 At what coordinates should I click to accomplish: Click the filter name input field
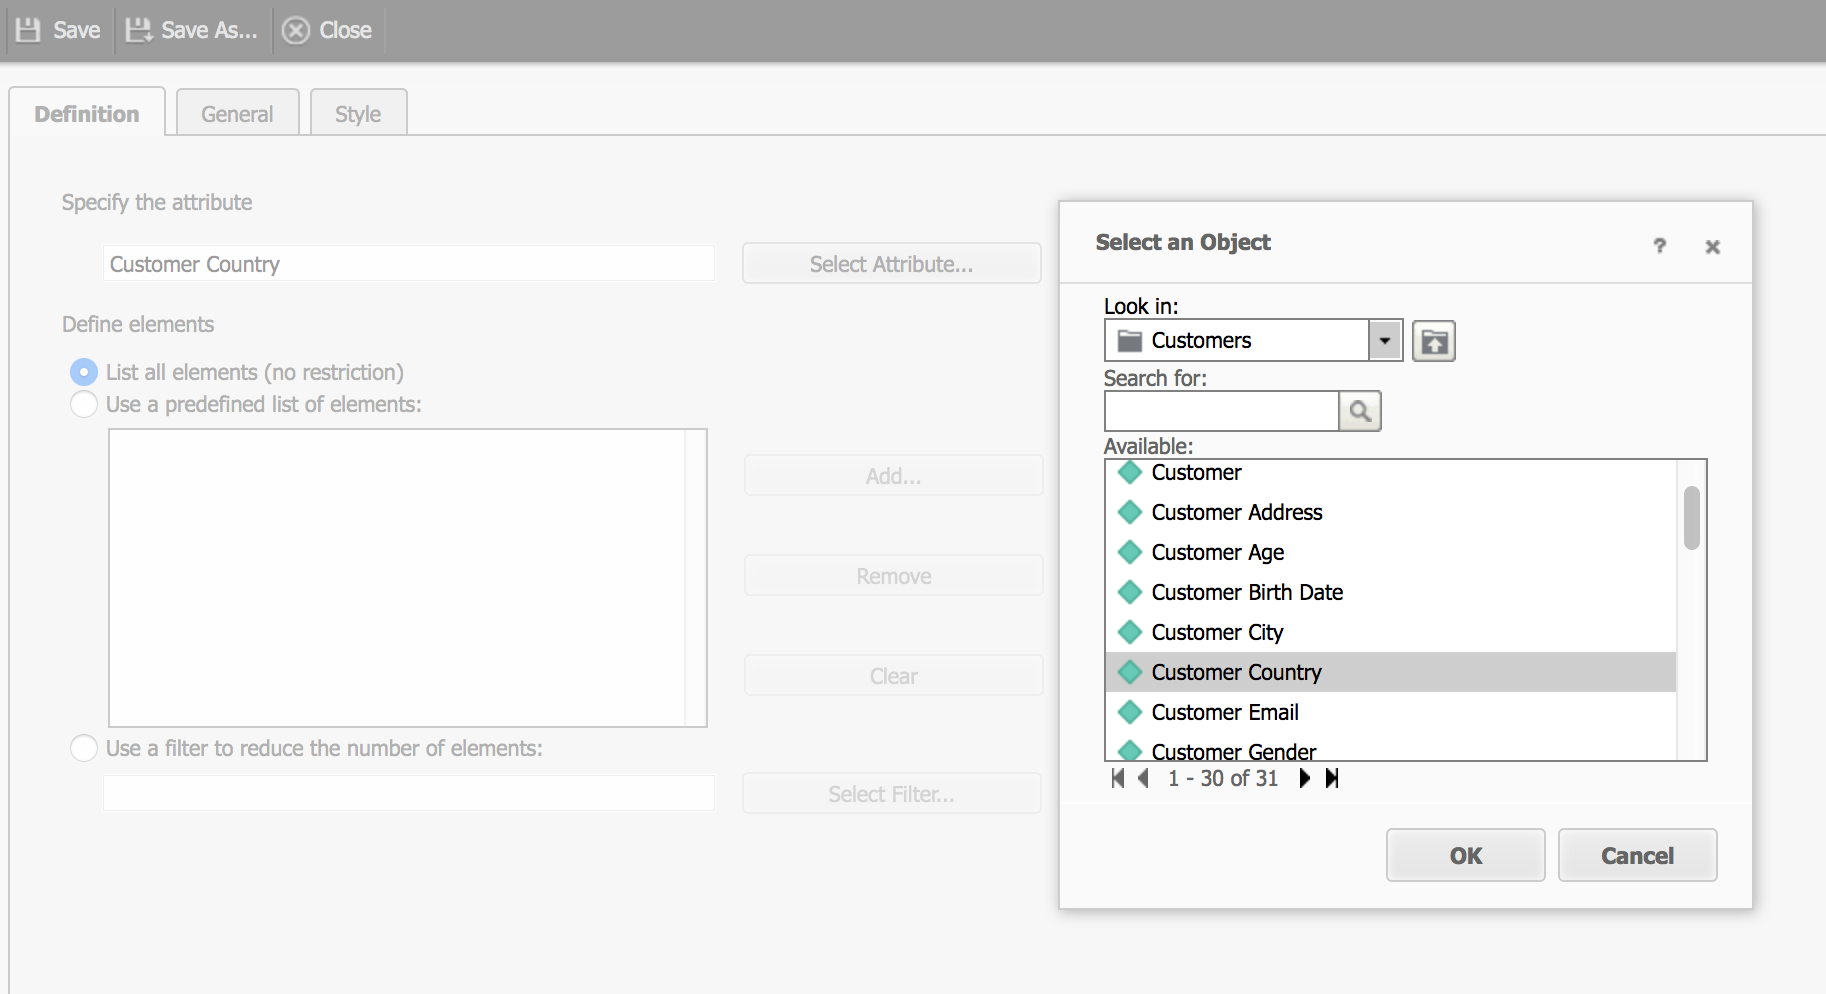pos(409,793)
